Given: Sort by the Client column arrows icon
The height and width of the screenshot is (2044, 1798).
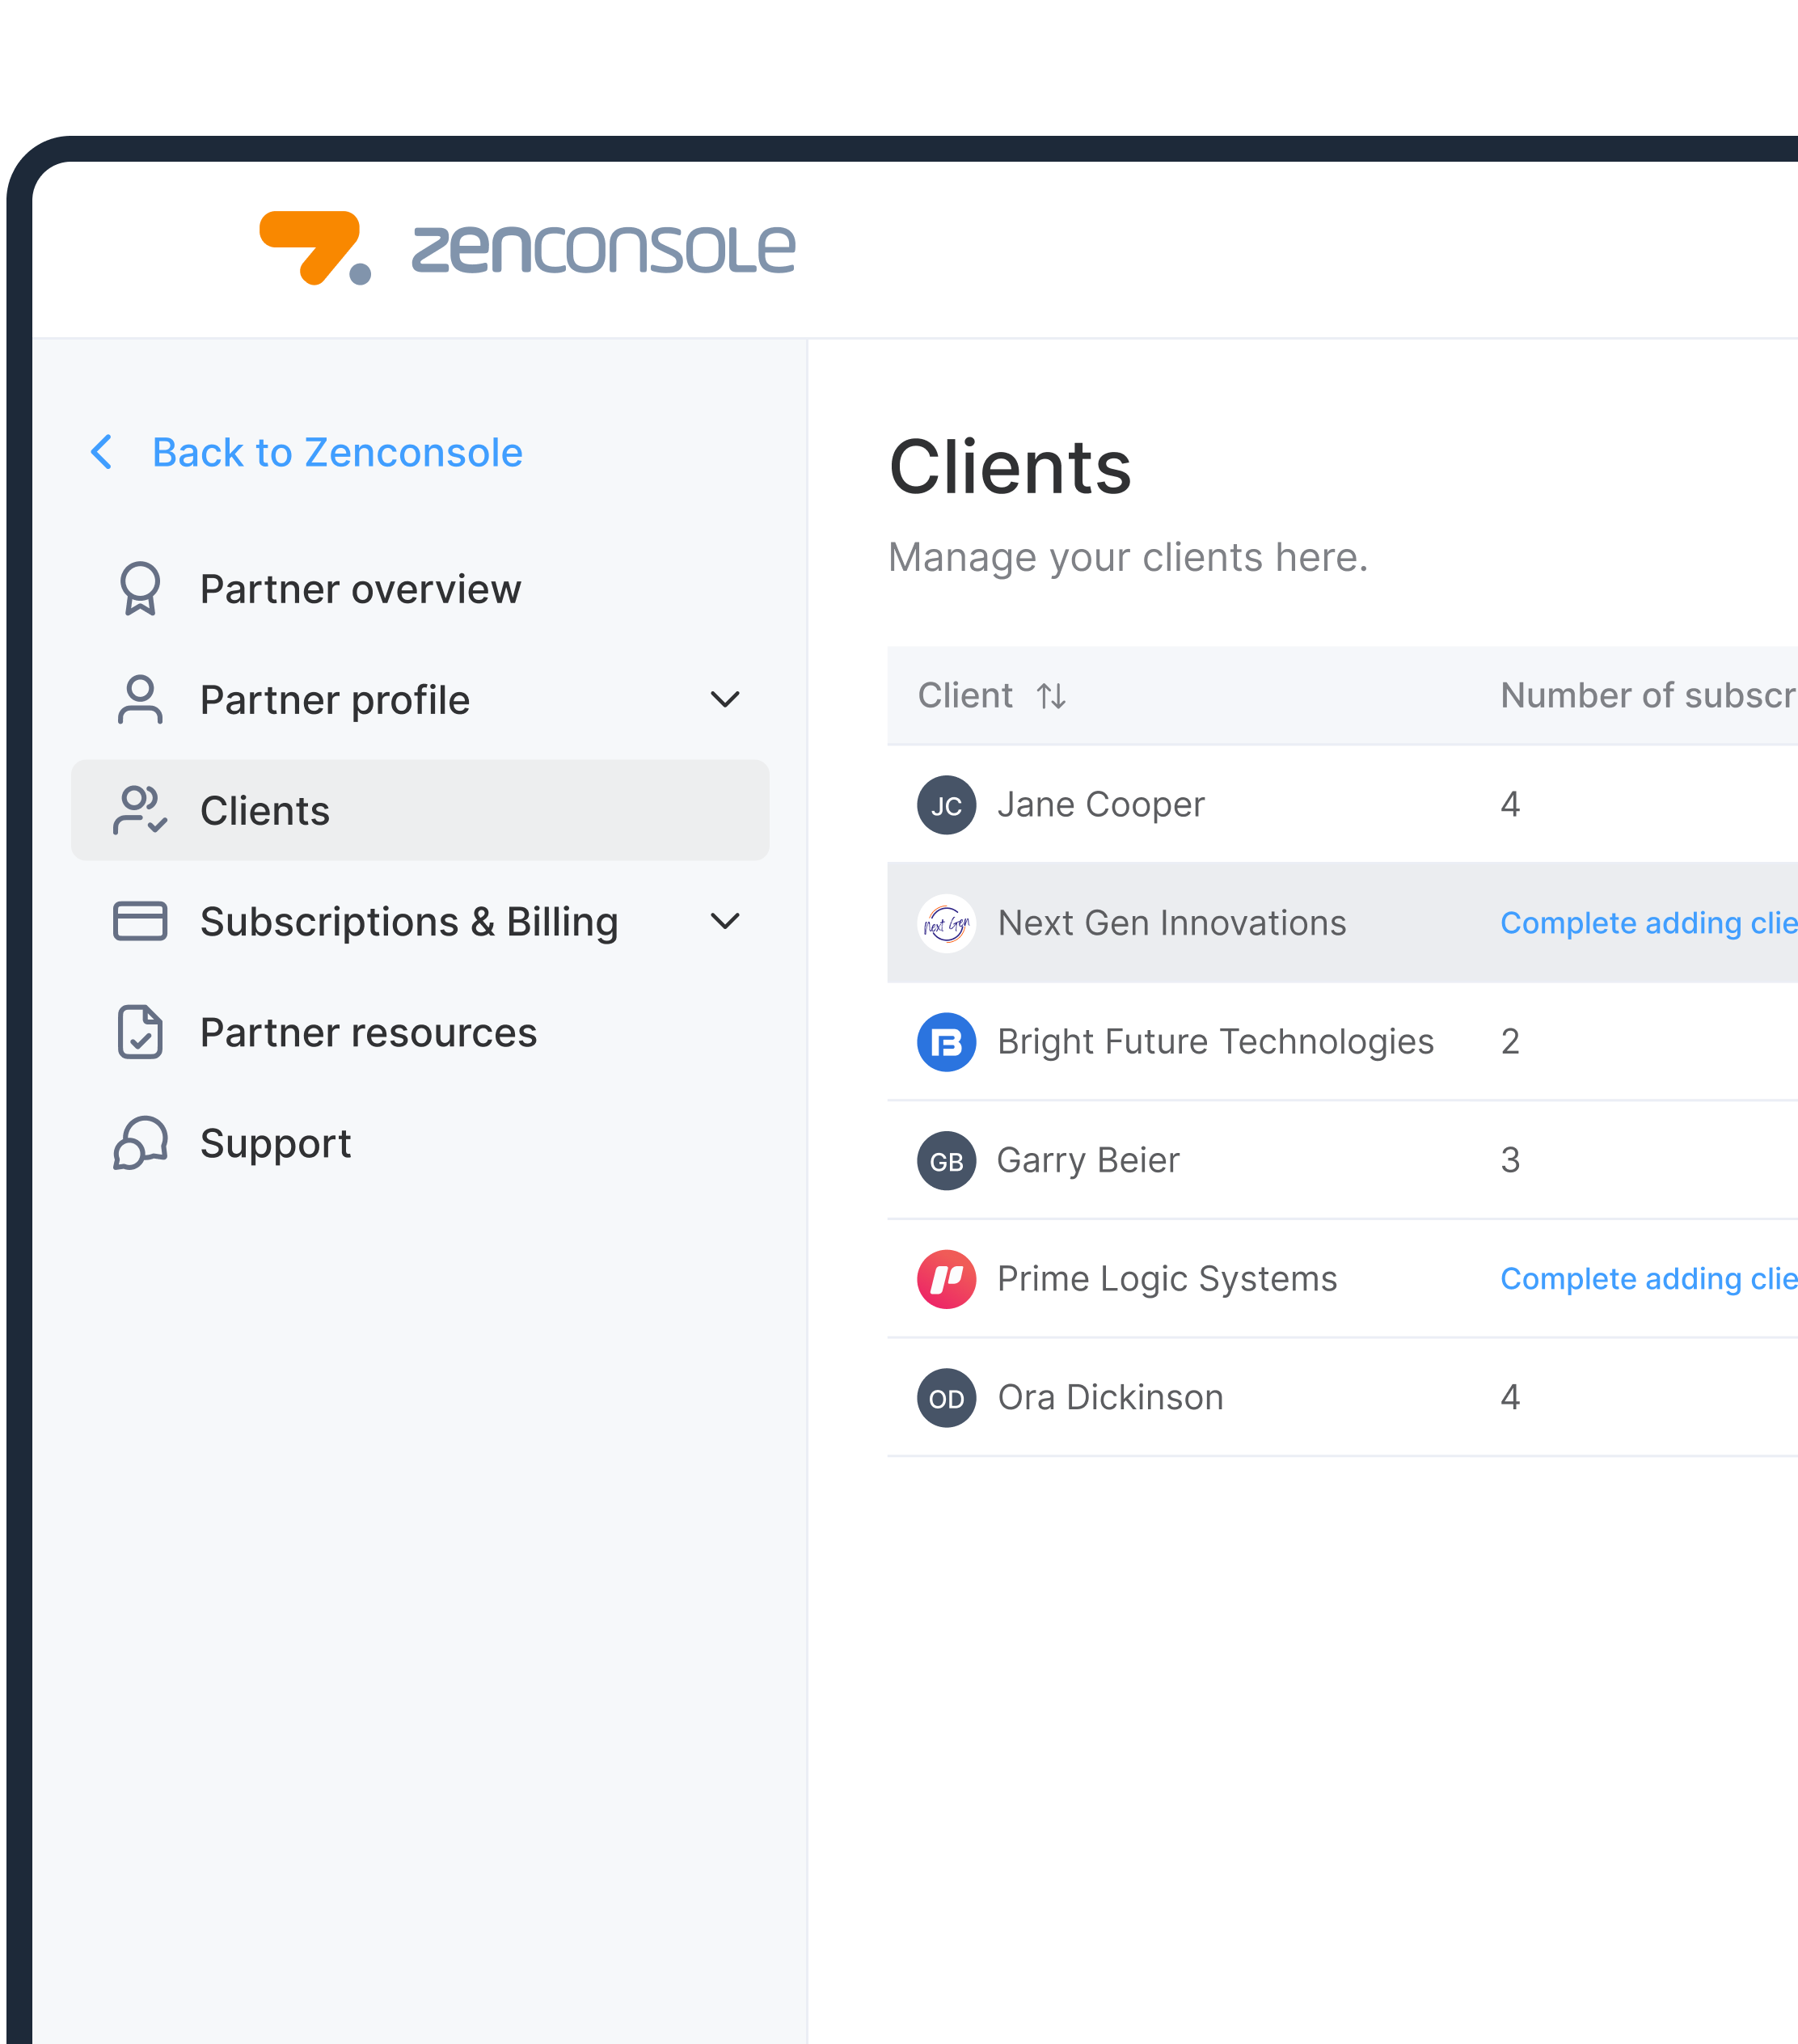Looking at the screenshot, I should click(1051, 696).
